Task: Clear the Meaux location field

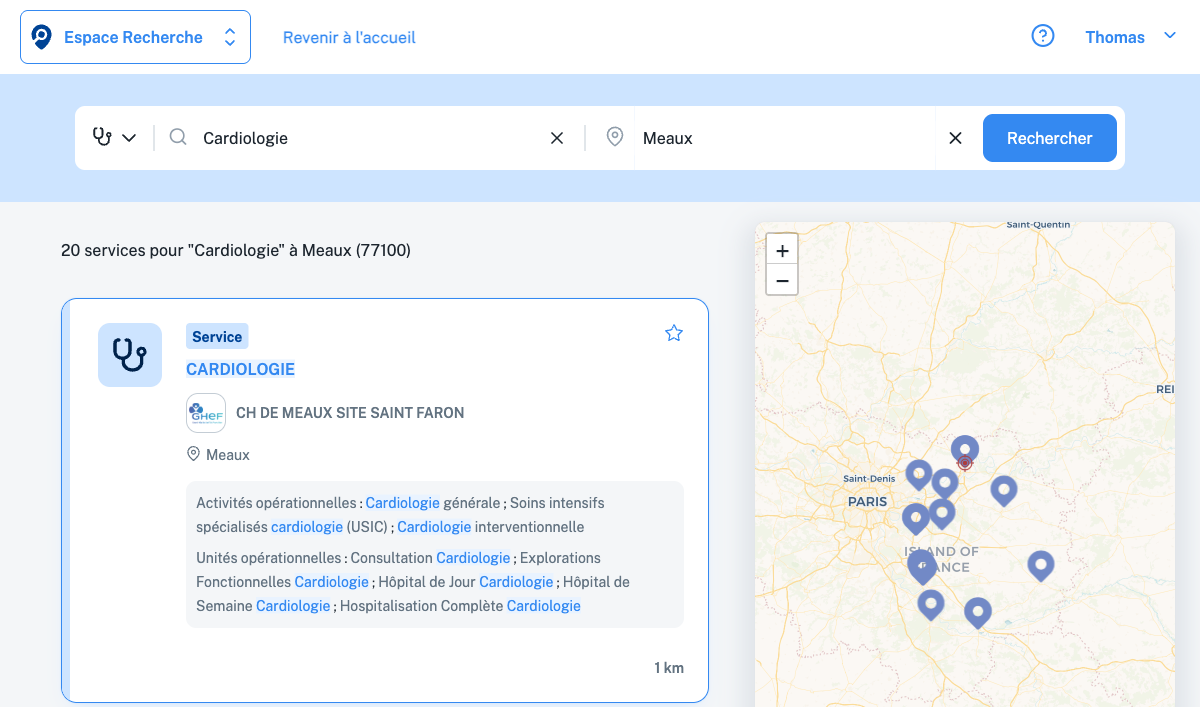Action: [x=955, y=138]
